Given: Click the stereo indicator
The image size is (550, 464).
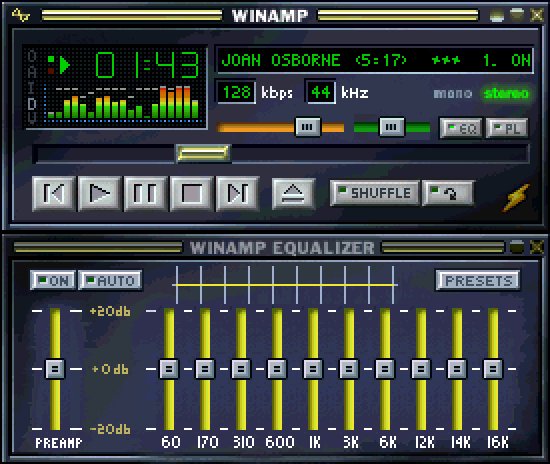Looking at the screenshot, I should [506, 93].
